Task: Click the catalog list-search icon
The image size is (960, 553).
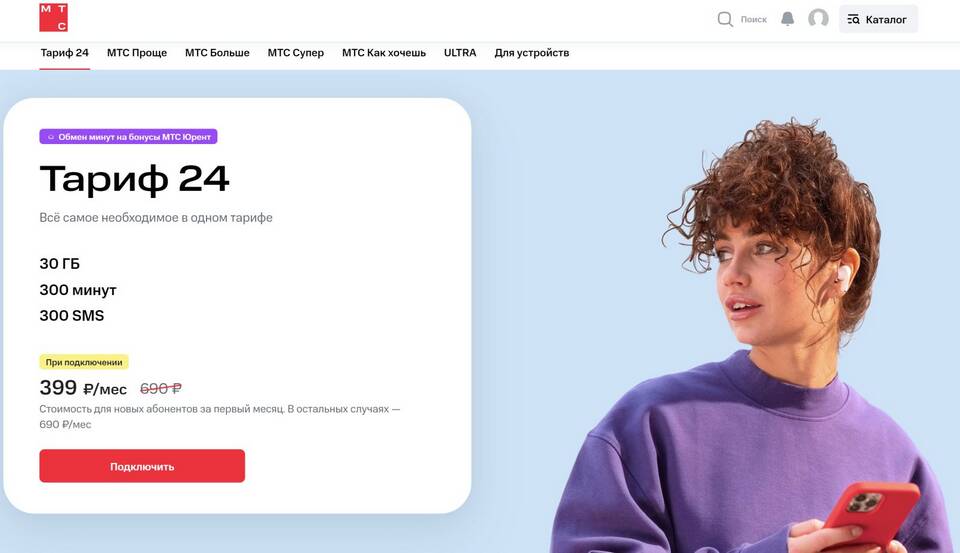Action: [x=853, y=20]
